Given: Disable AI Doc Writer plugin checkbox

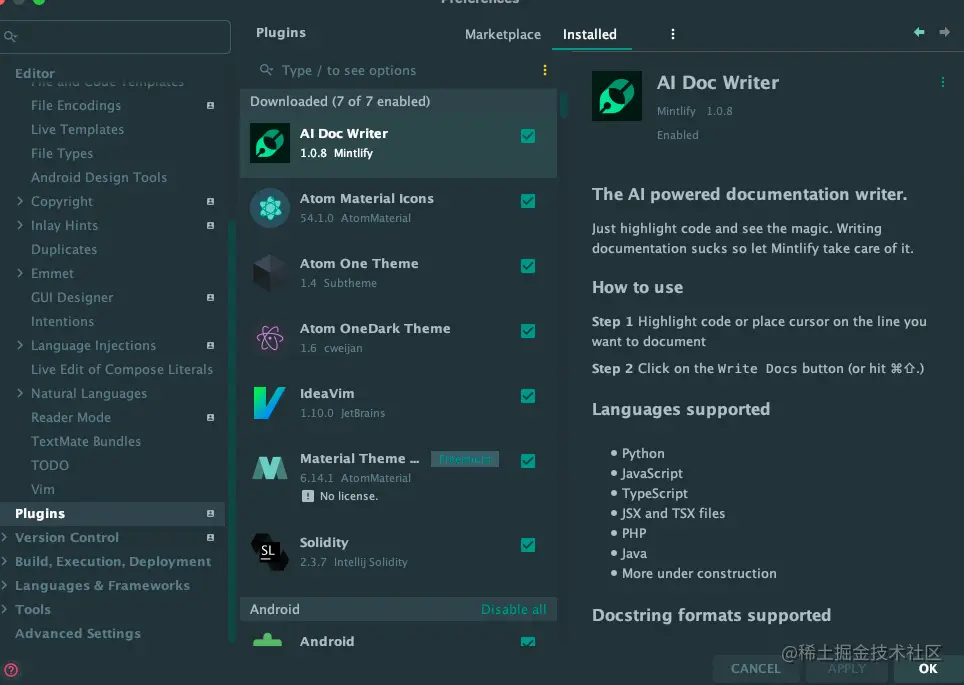Looking at the screenshot, I should click(x=527, y=136).
